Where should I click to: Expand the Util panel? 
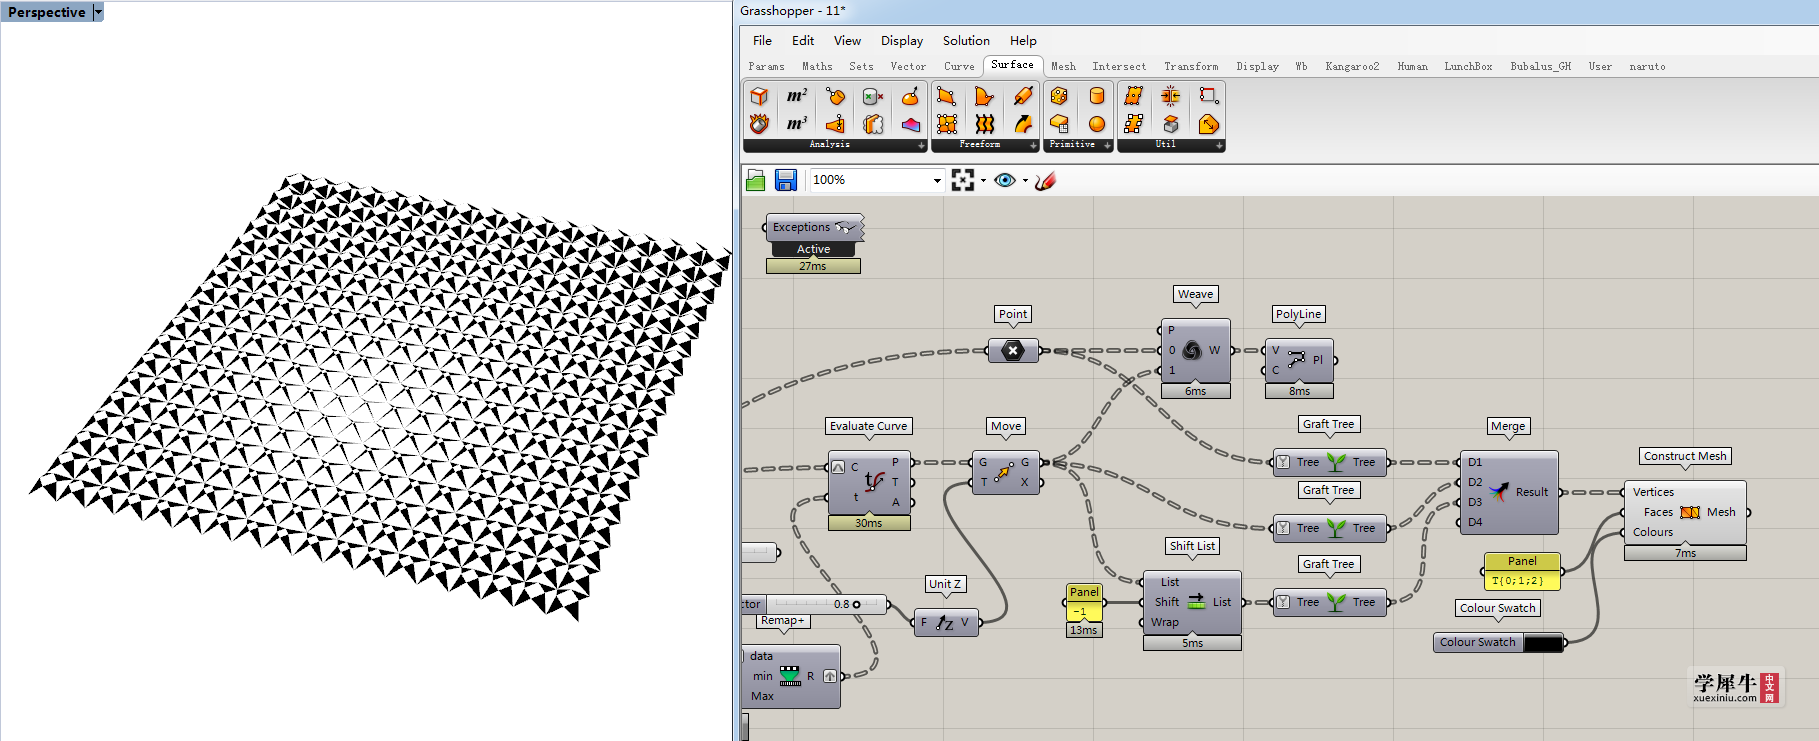click(1219, 145)
